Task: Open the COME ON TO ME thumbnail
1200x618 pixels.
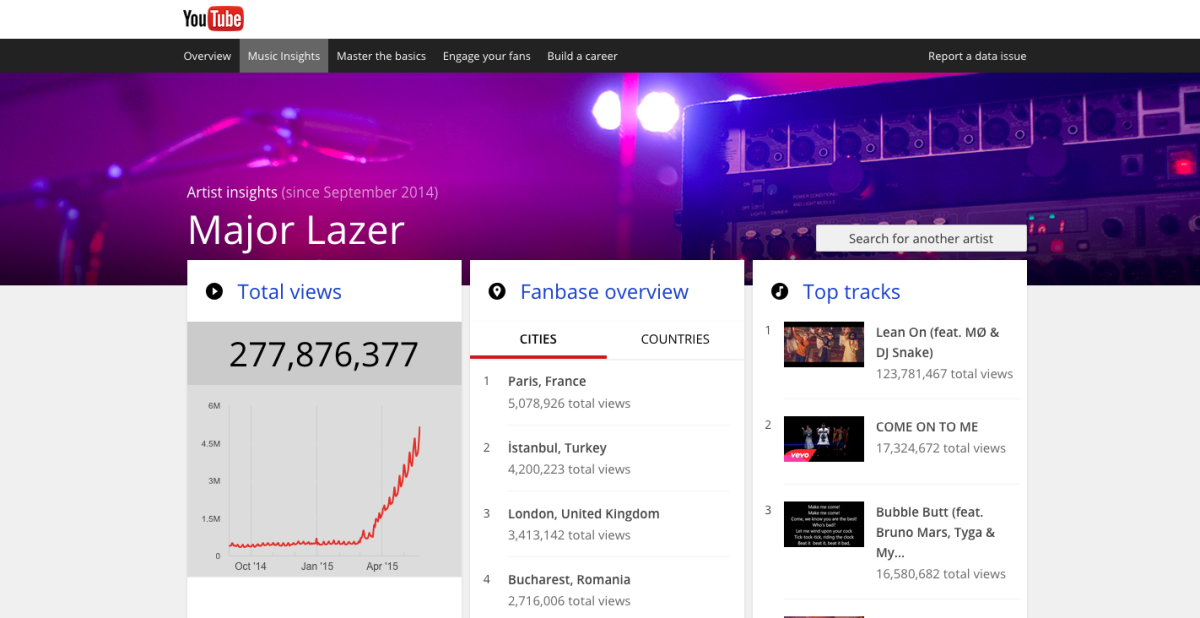Action: point(824,438)
